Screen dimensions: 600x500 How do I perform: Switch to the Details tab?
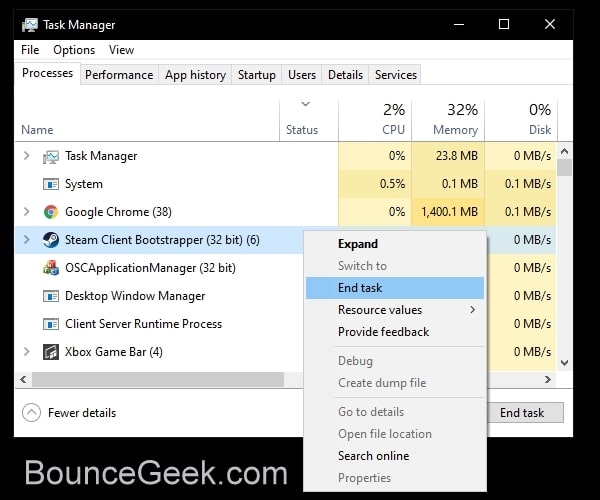[x=345, y=75]
